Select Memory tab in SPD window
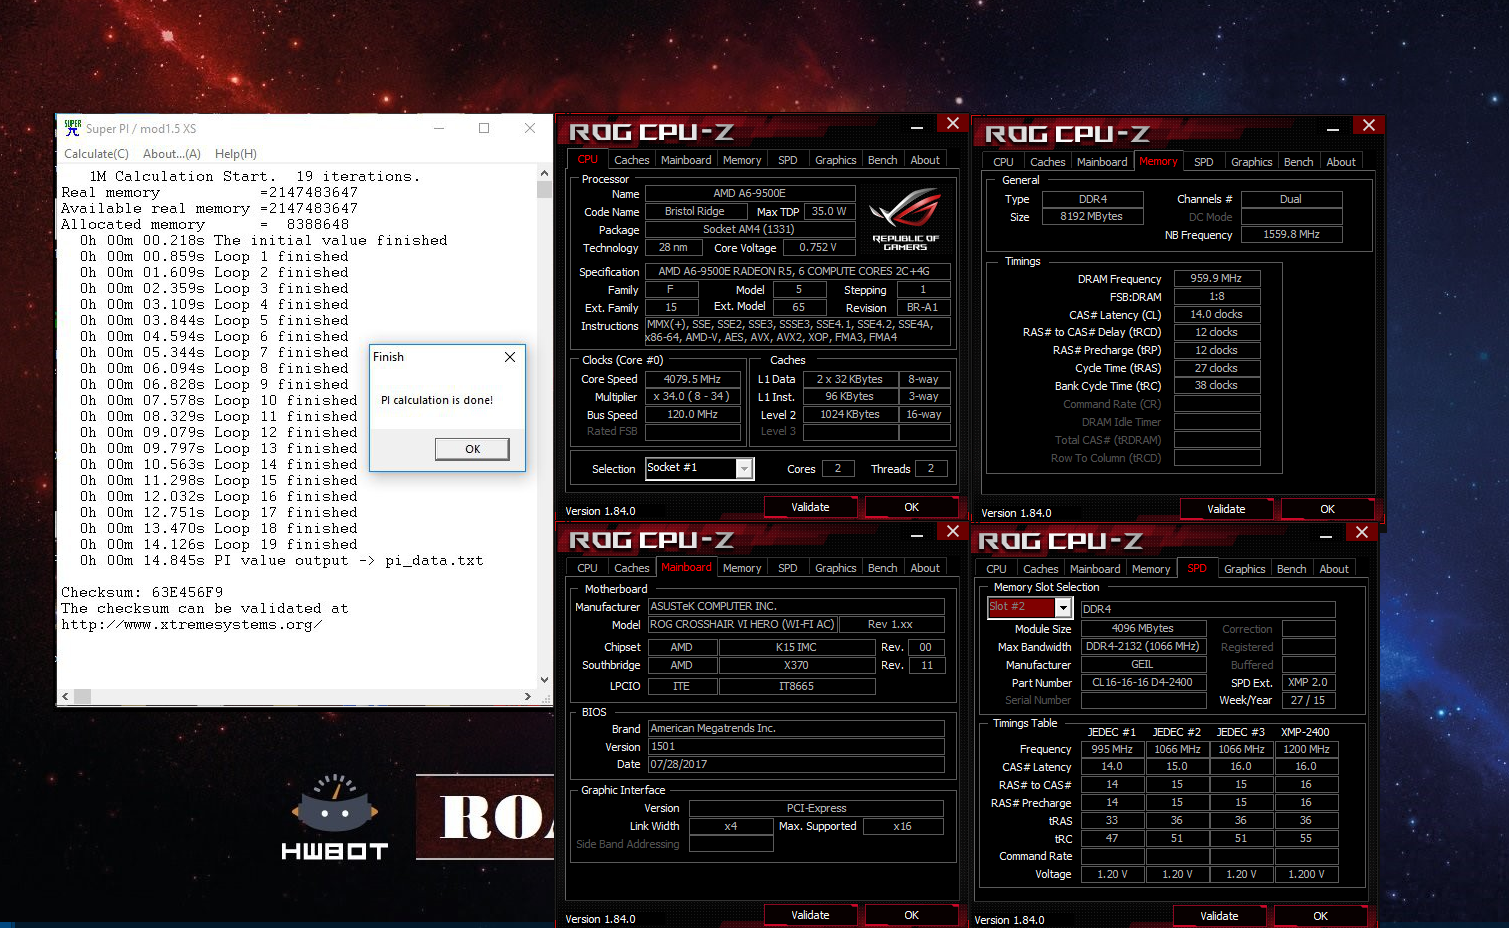 (x=1151, y=569)
